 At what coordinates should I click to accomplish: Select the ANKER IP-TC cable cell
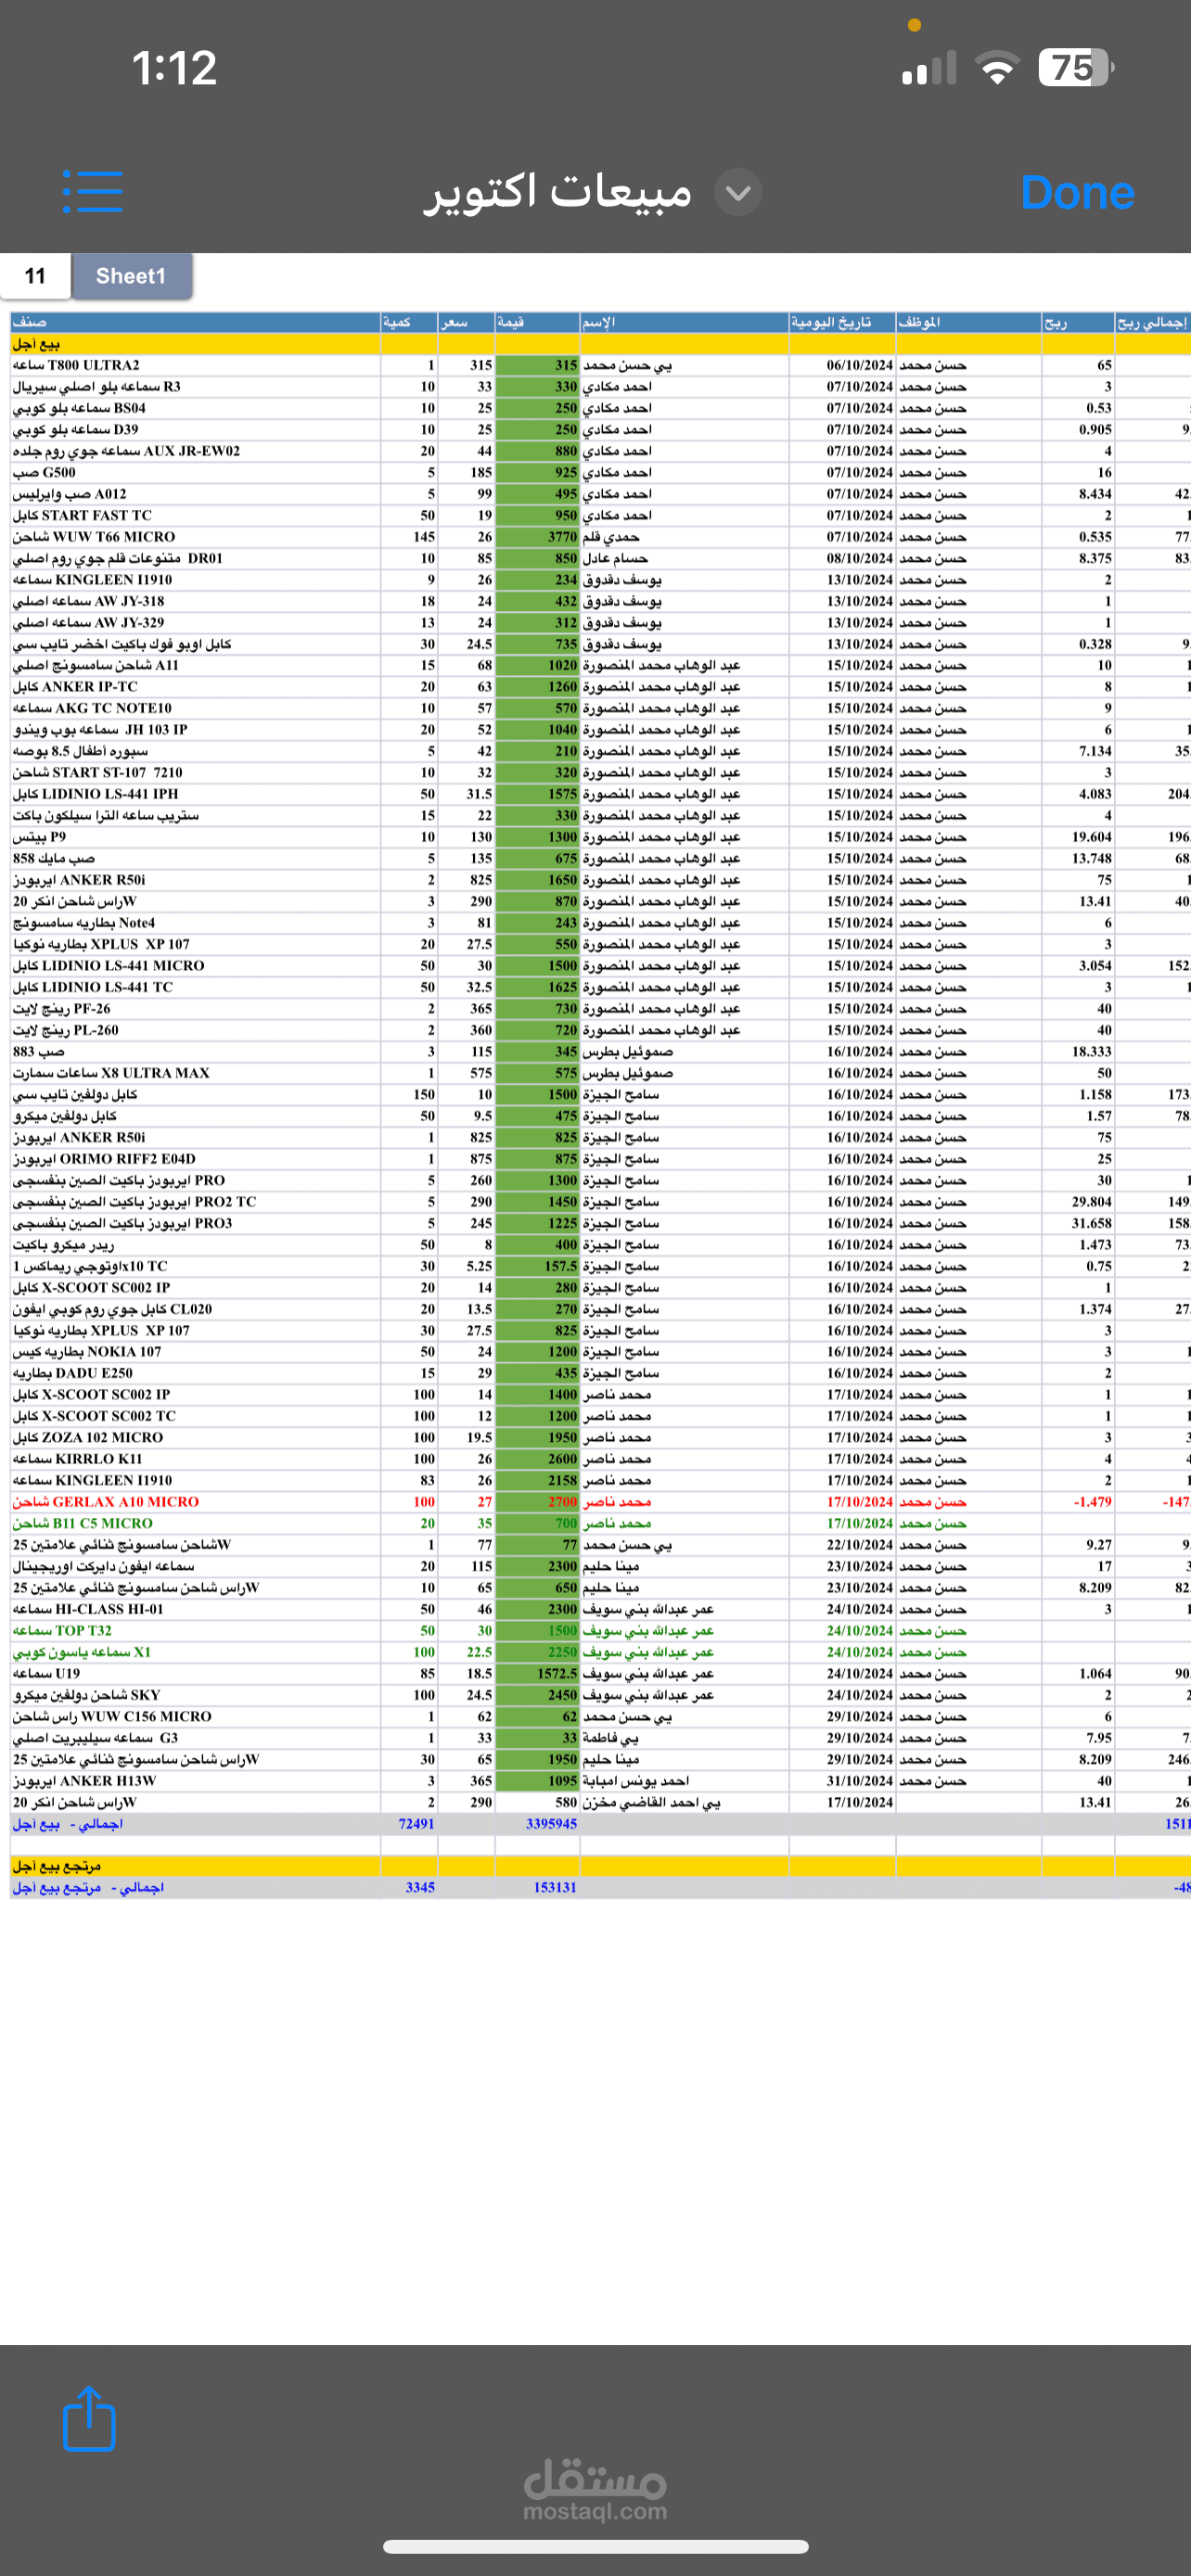pyautogui.click(x=195, y=687)
